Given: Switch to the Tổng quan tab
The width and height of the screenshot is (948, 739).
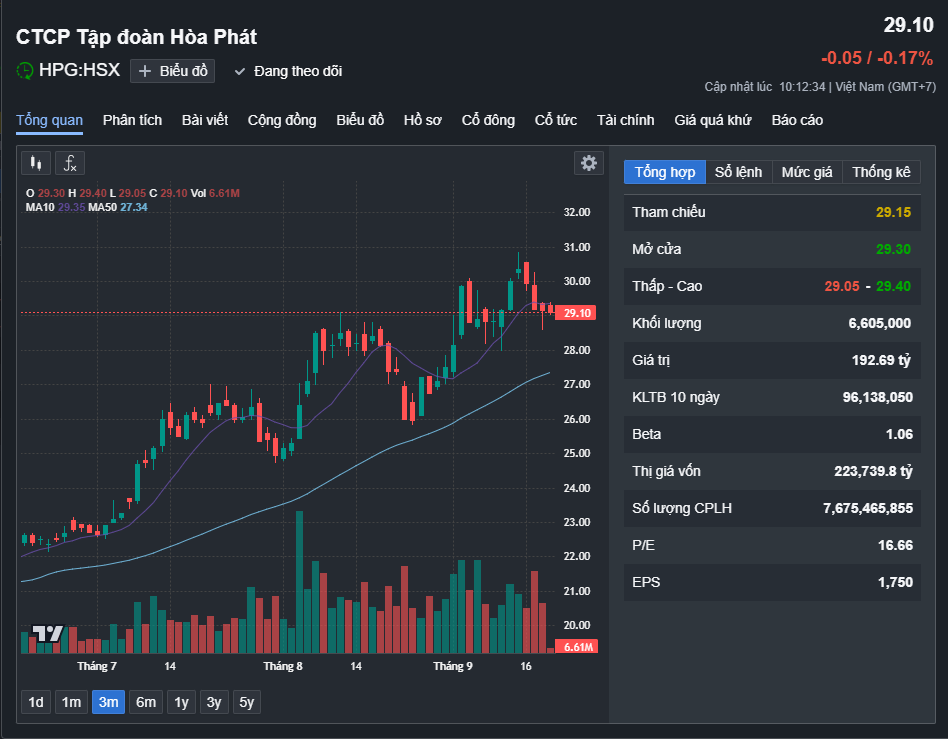Looking at the screenshot, I should (50, 120).
